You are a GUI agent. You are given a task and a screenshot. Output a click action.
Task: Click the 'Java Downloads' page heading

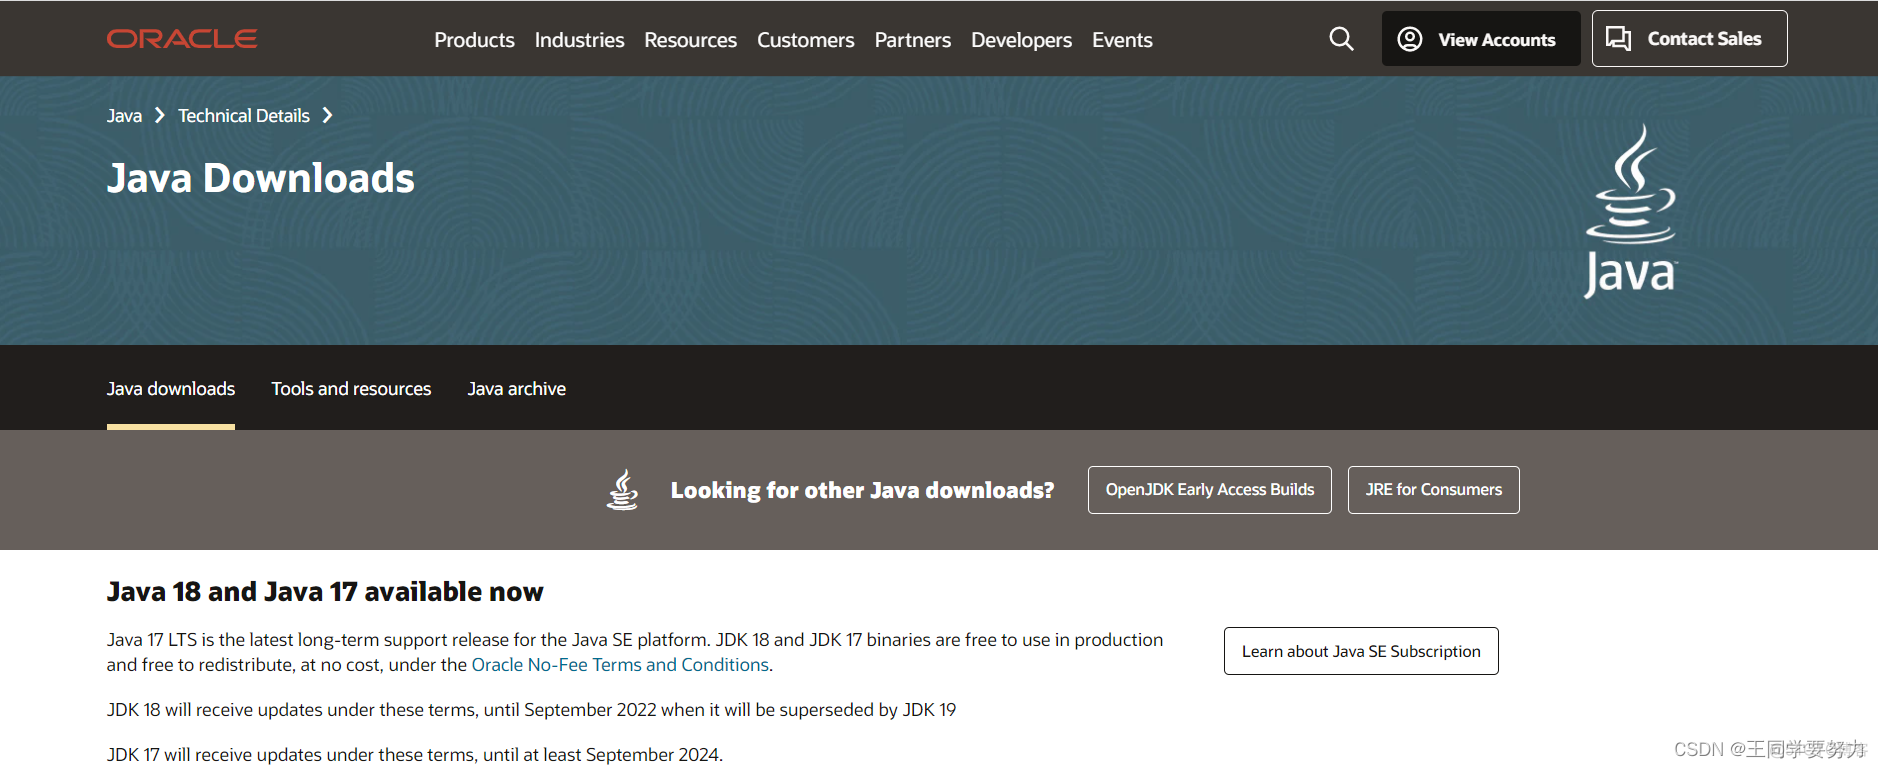(x=260, y=179)
